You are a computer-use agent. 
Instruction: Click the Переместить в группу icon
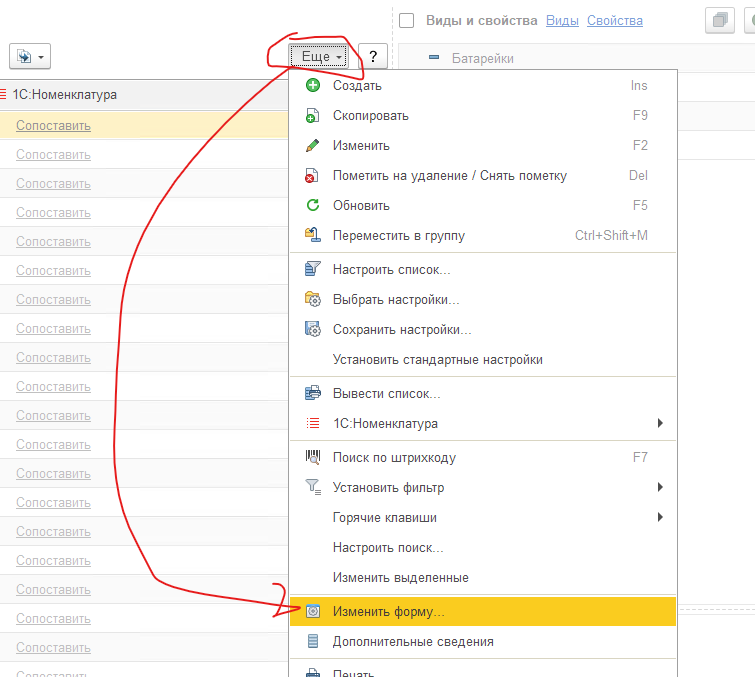click(312, 236)
